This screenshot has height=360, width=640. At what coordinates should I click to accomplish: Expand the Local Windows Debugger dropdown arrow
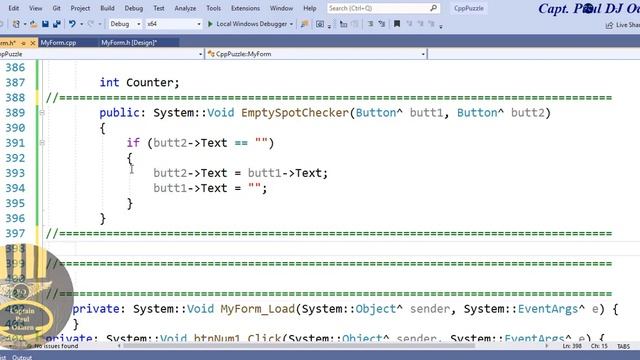291,24
